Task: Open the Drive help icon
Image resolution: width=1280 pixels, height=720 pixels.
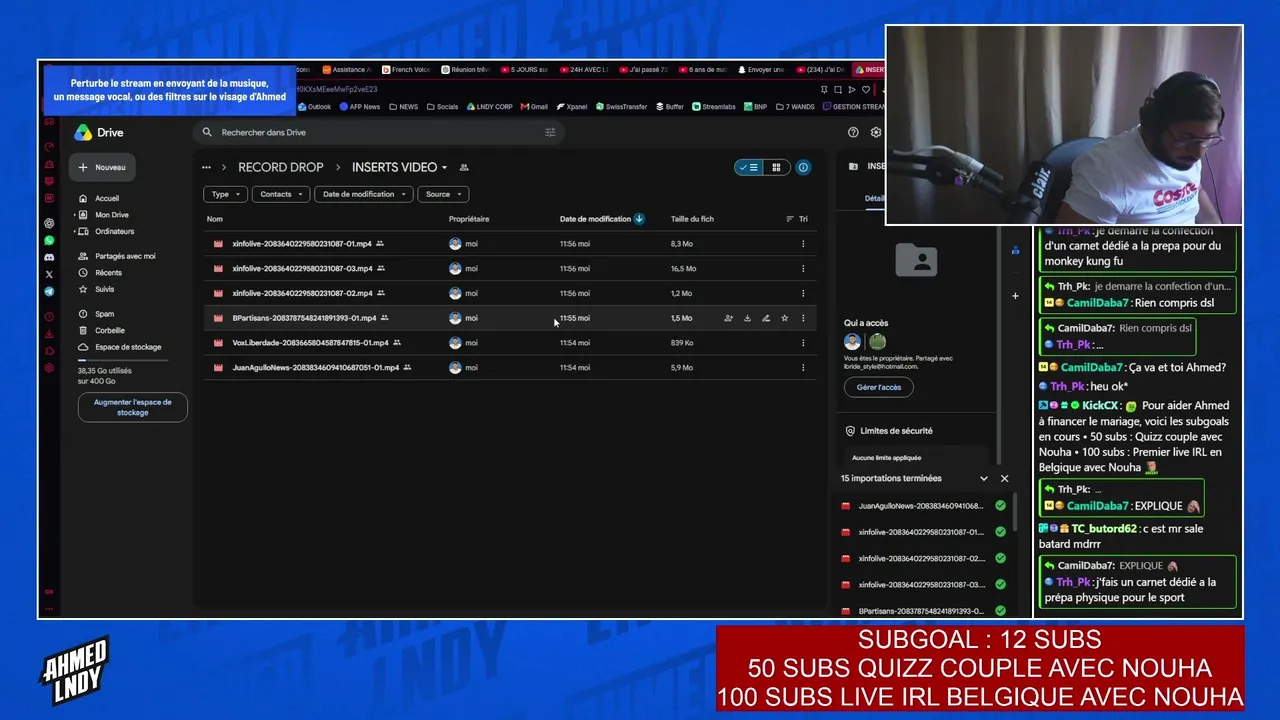Action: (x=853, y=132)
